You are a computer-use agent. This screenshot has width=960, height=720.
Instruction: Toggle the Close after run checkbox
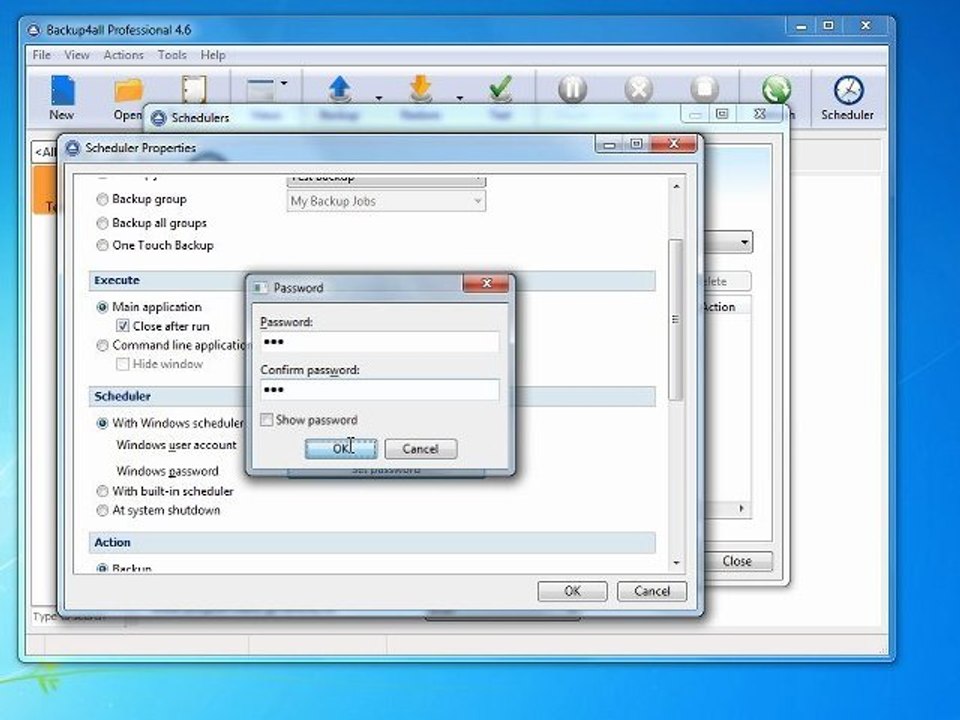click(122, 326)
